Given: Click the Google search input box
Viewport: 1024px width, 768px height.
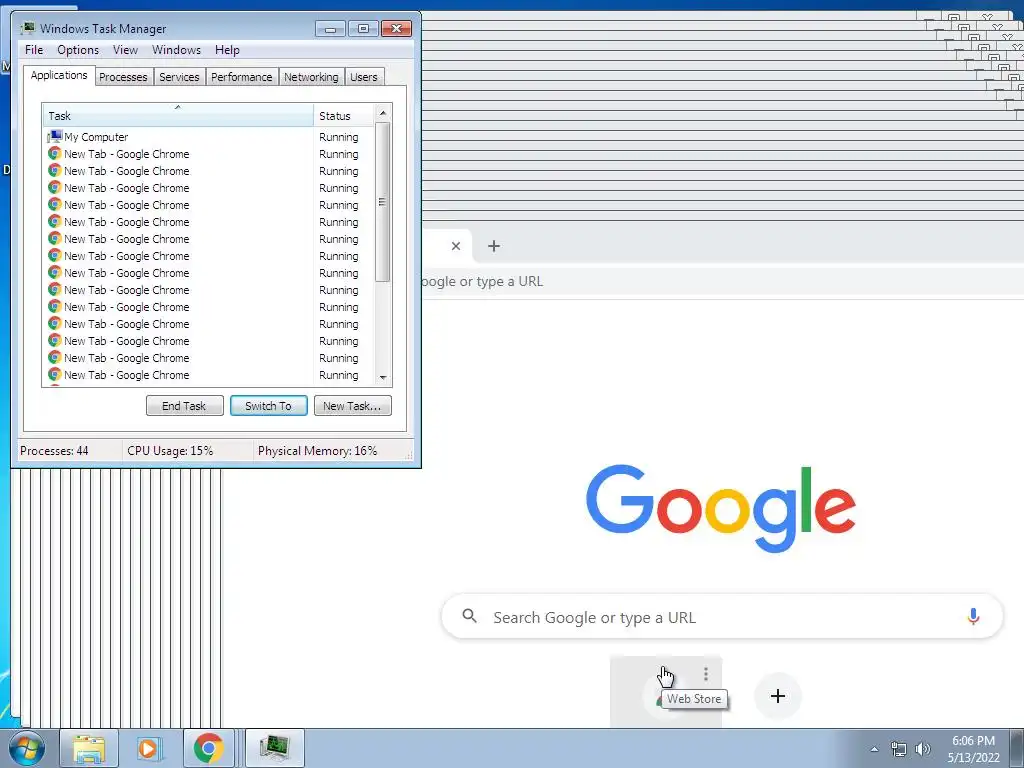Looking at the screenshot, I should (722, 616).
